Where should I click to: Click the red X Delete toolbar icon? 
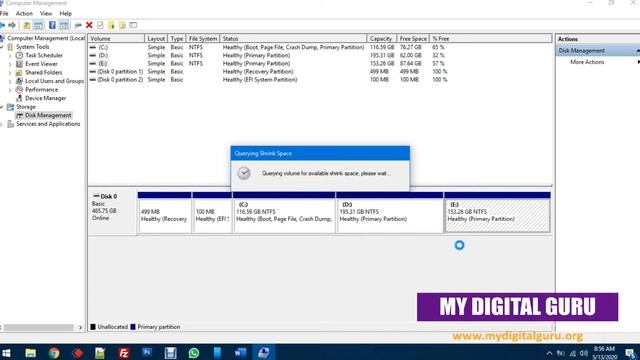(89, 25)
